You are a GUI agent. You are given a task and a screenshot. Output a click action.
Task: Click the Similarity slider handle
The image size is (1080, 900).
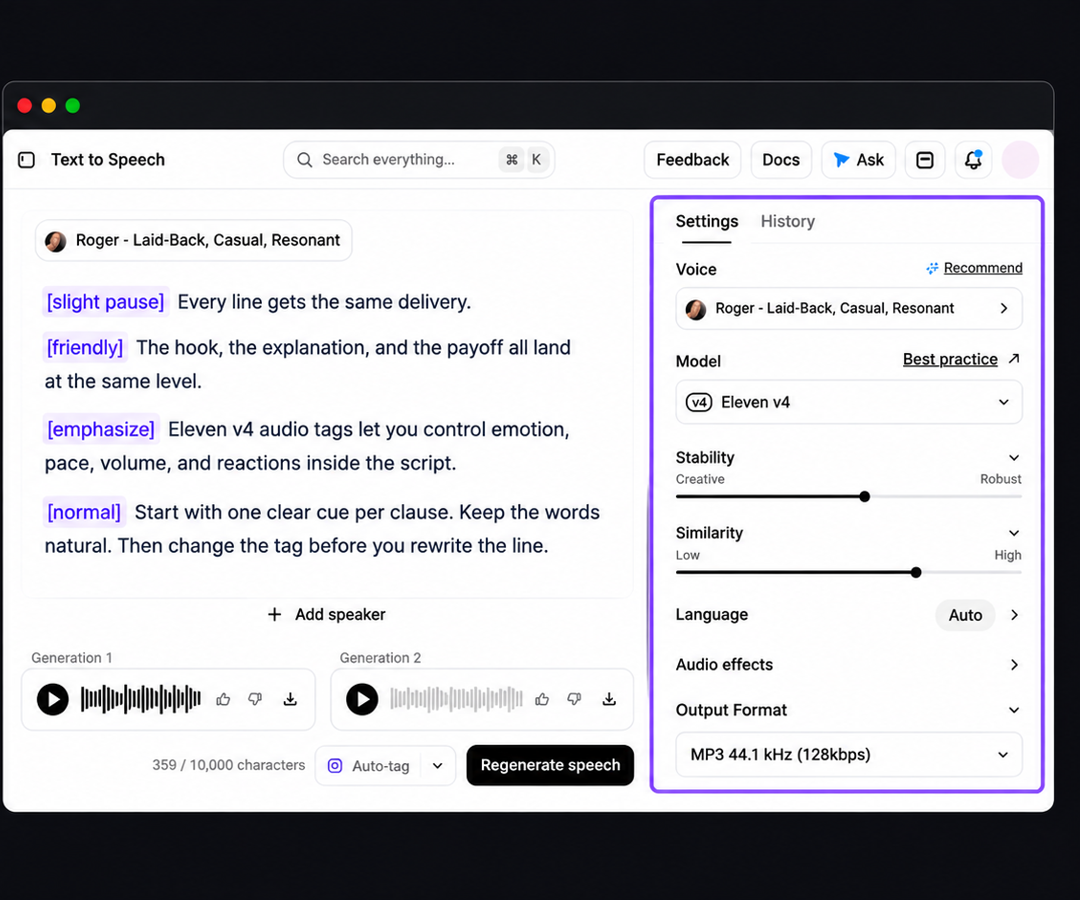pyautogui.click(x=915, y=572)
